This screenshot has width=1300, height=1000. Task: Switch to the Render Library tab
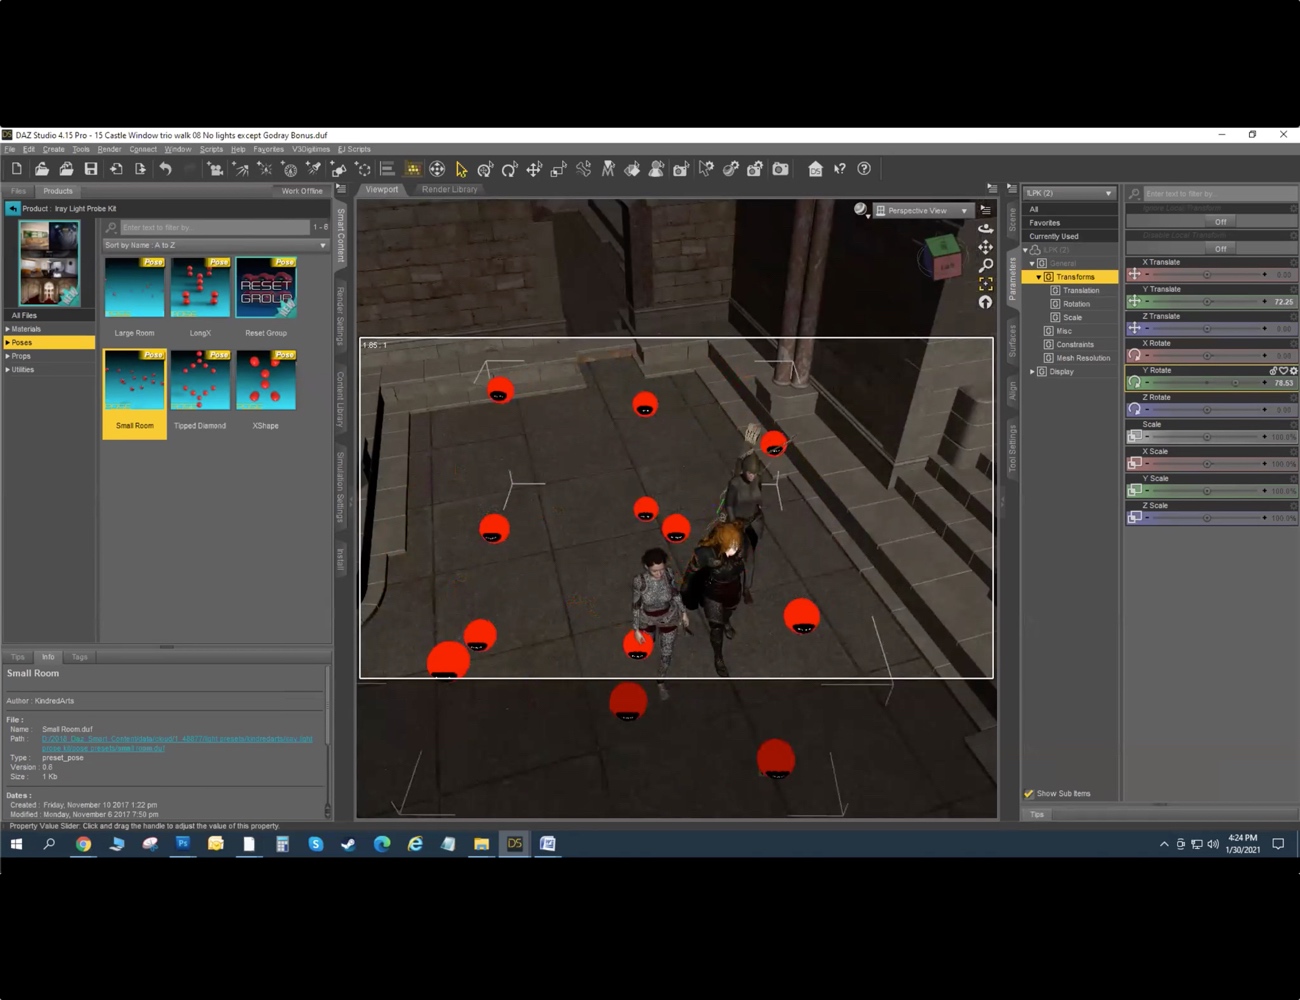[449, 190]
